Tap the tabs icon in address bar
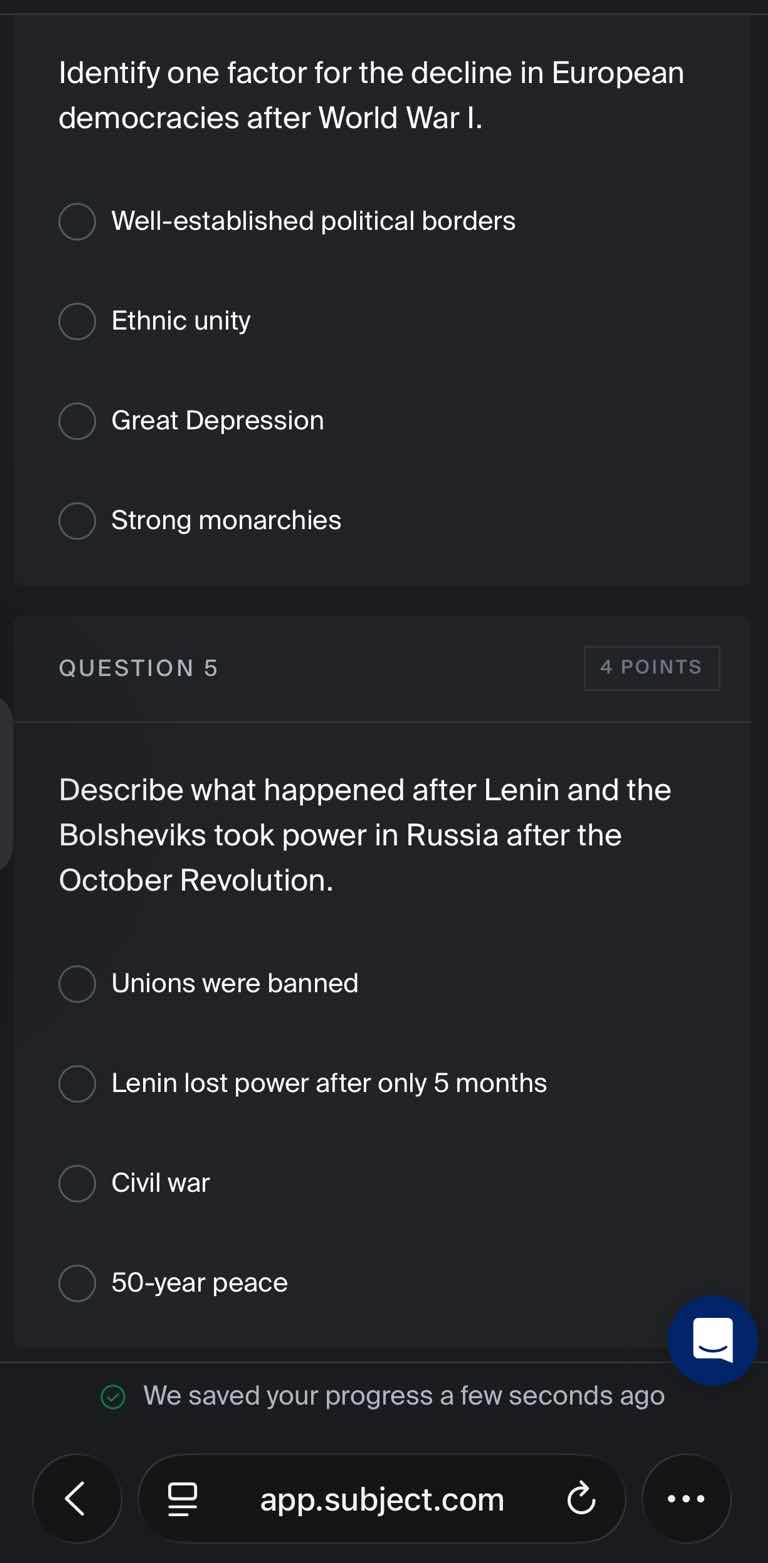768x1563 pixels. click(x=182, y=1498)
